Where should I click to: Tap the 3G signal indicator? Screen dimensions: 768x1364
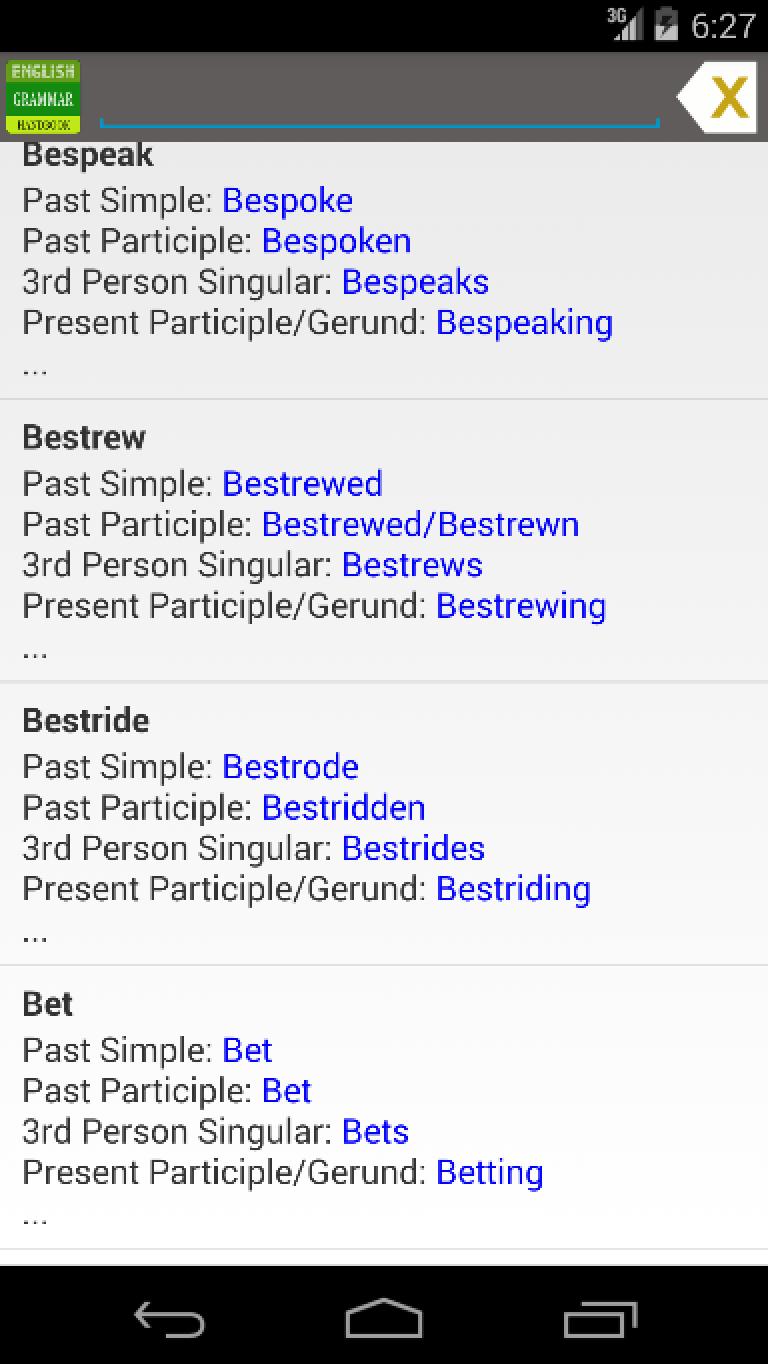click(625, 24)
